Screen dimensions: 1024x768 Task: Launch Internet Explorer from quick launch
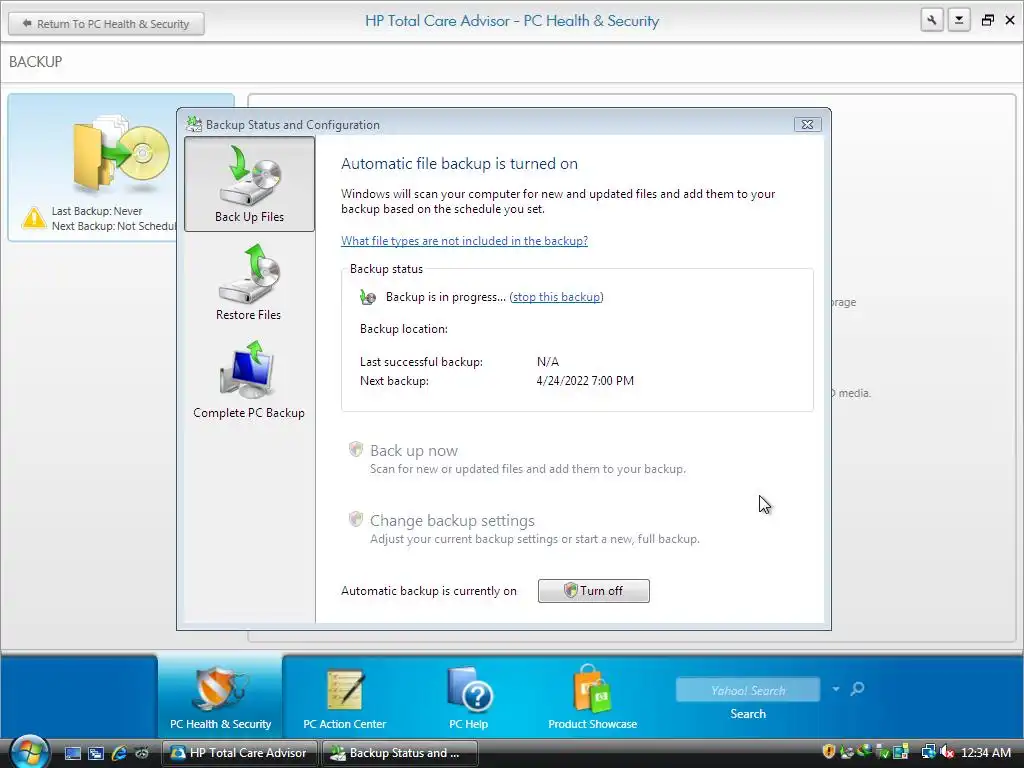coord(119,753)
